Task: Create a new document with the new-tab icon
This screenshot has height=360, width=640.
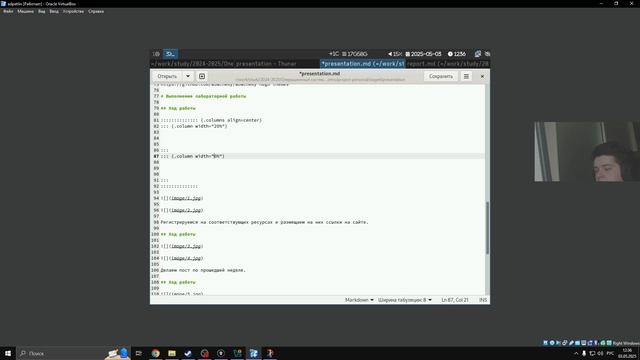Action: [x=202, y=76]
